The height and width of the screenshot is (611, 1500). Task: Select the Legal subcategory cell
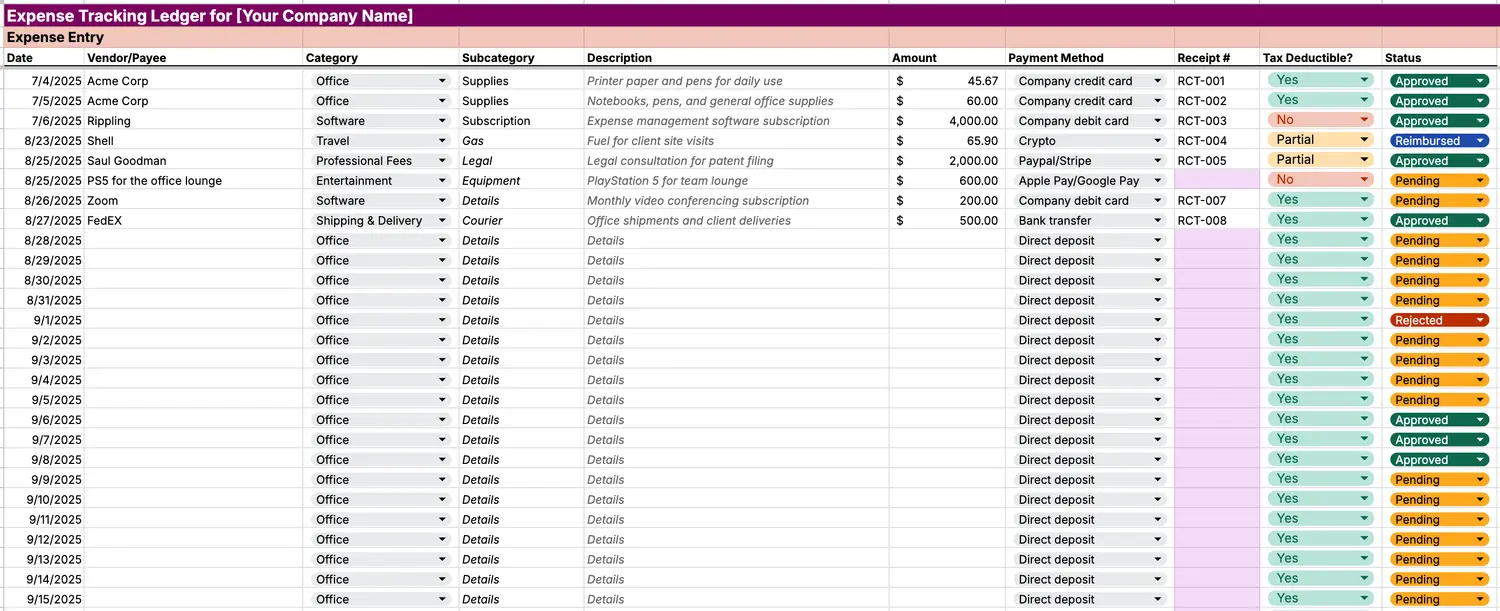[521, 161]
